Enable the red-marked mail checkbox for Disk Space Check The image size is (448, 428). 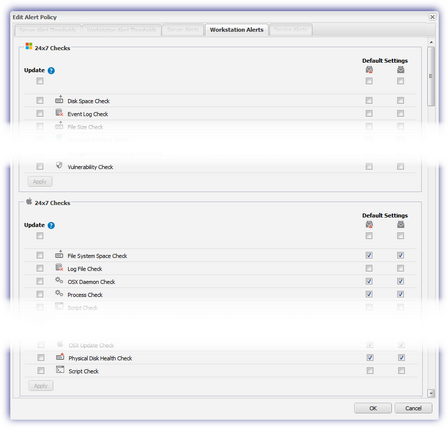tap(369, 101)
